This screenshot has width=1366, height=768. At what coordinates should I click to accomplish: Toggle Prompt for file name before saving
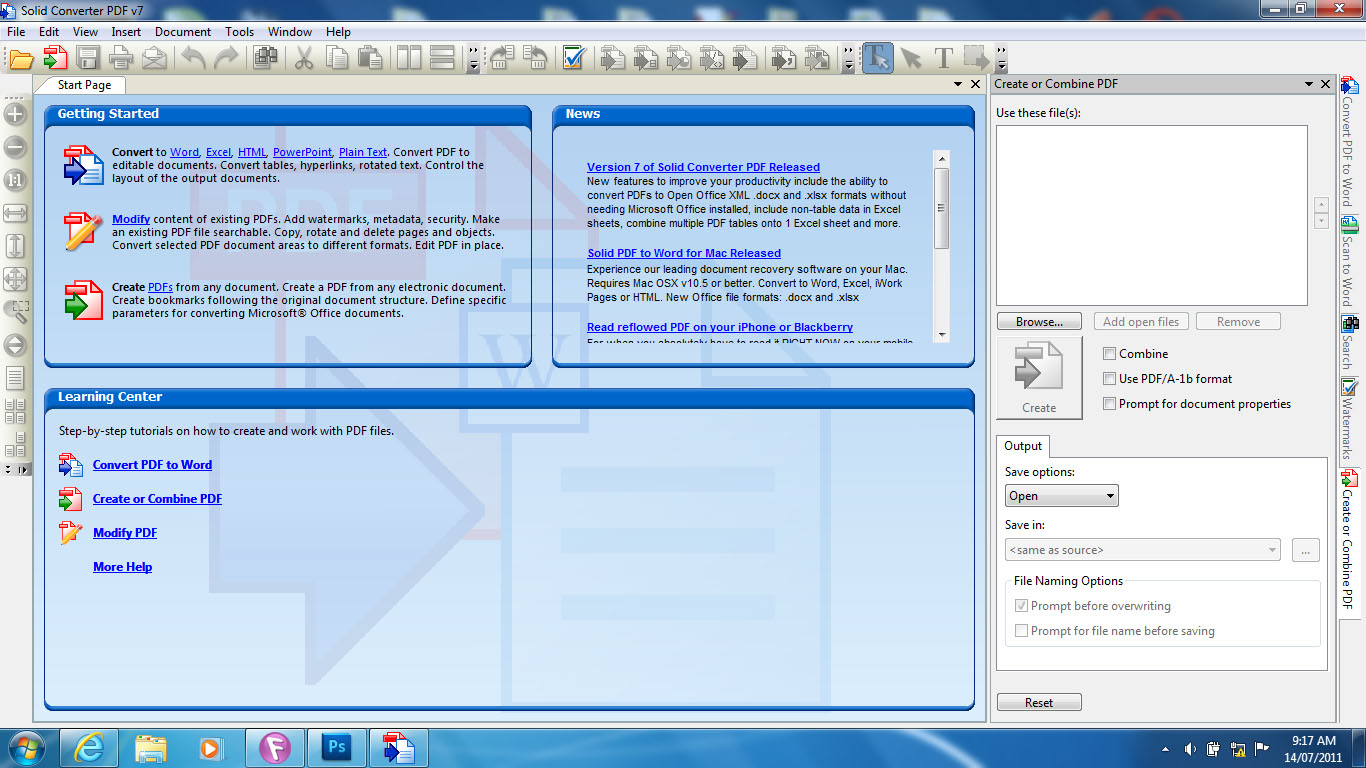[1021, 630]
